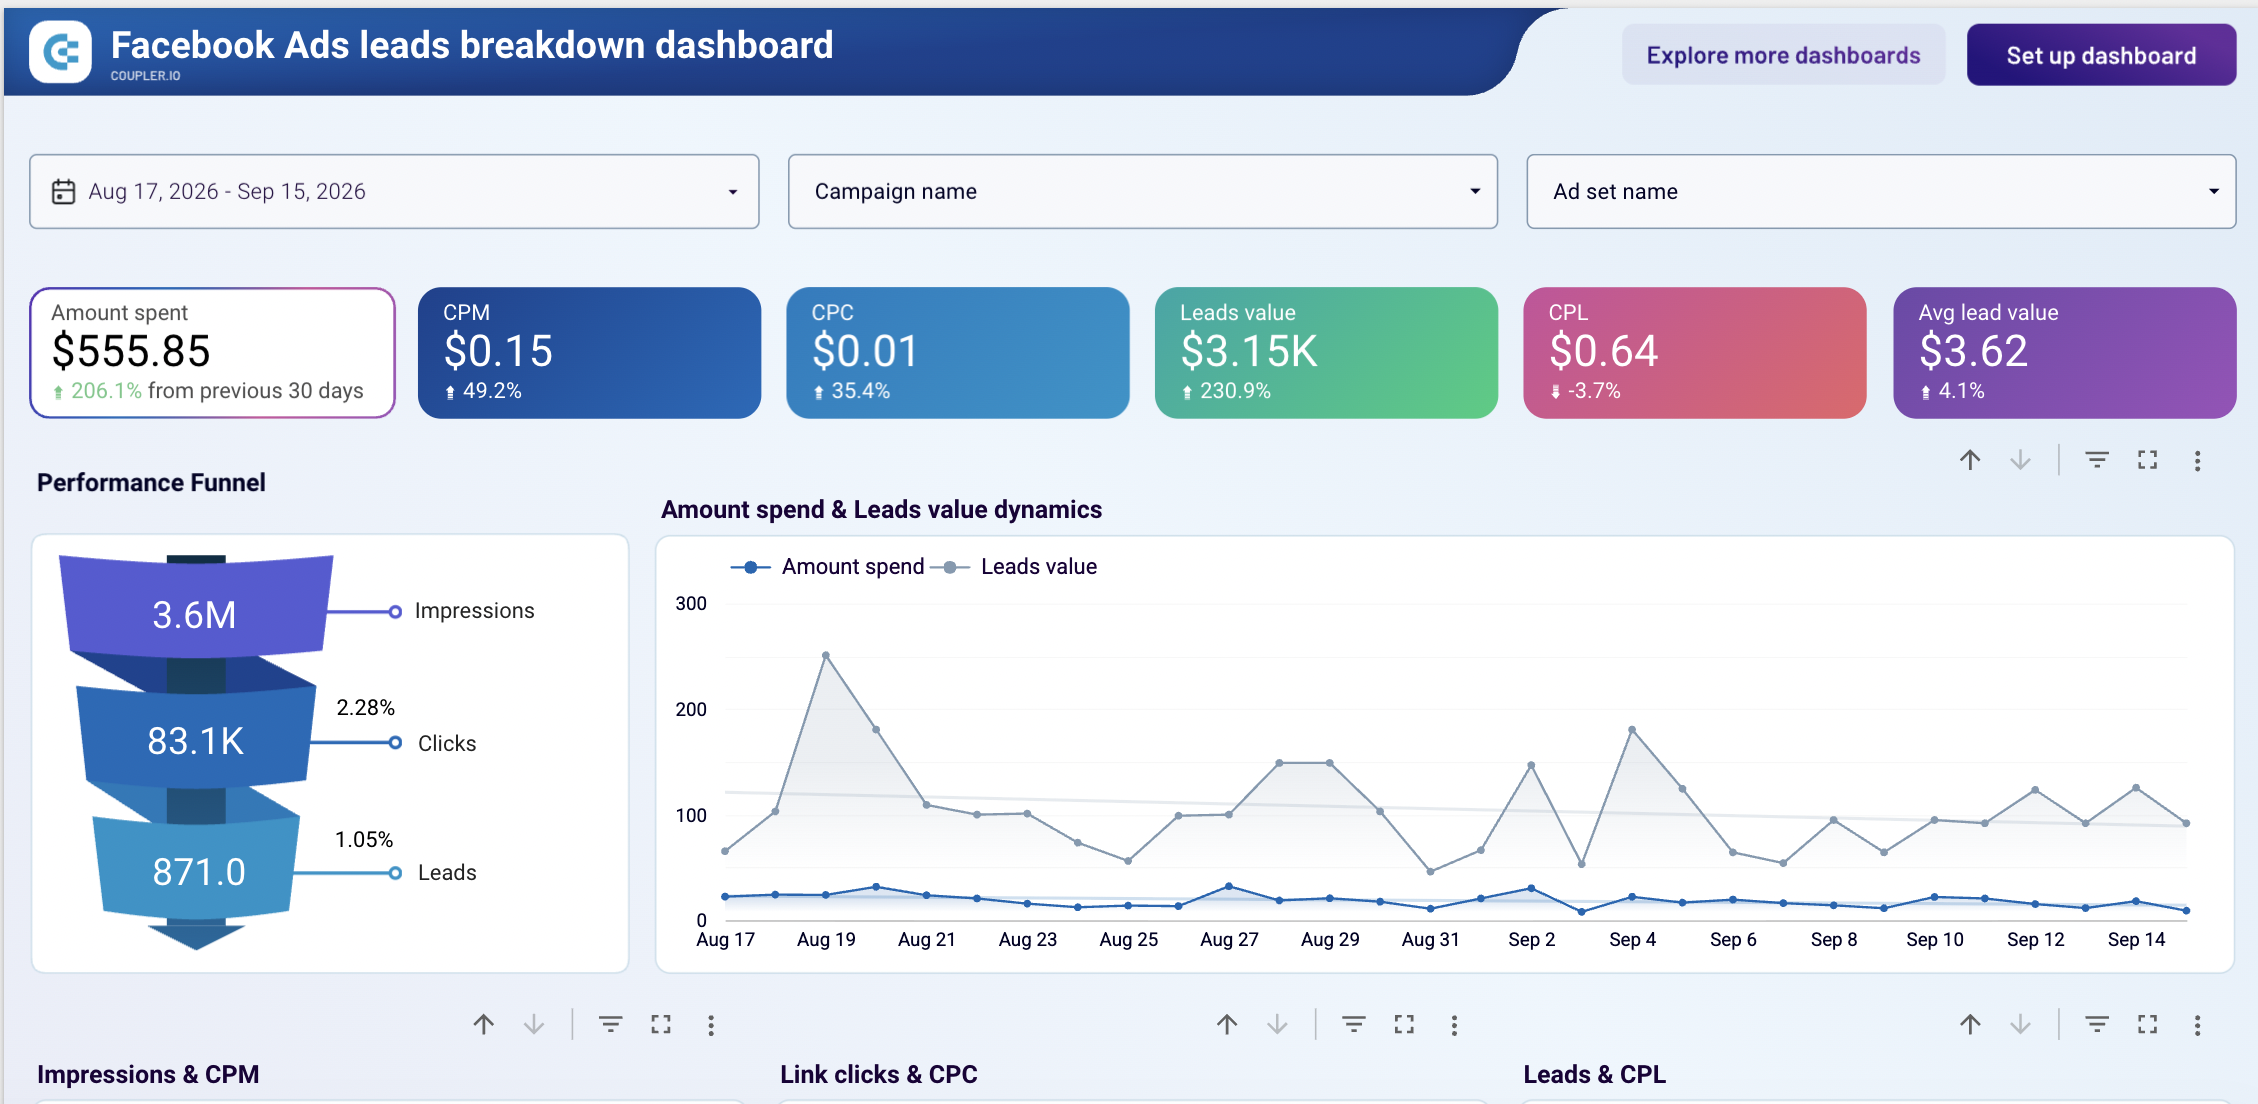Click the 871.0 Leads funnel segment

point(197,870)
